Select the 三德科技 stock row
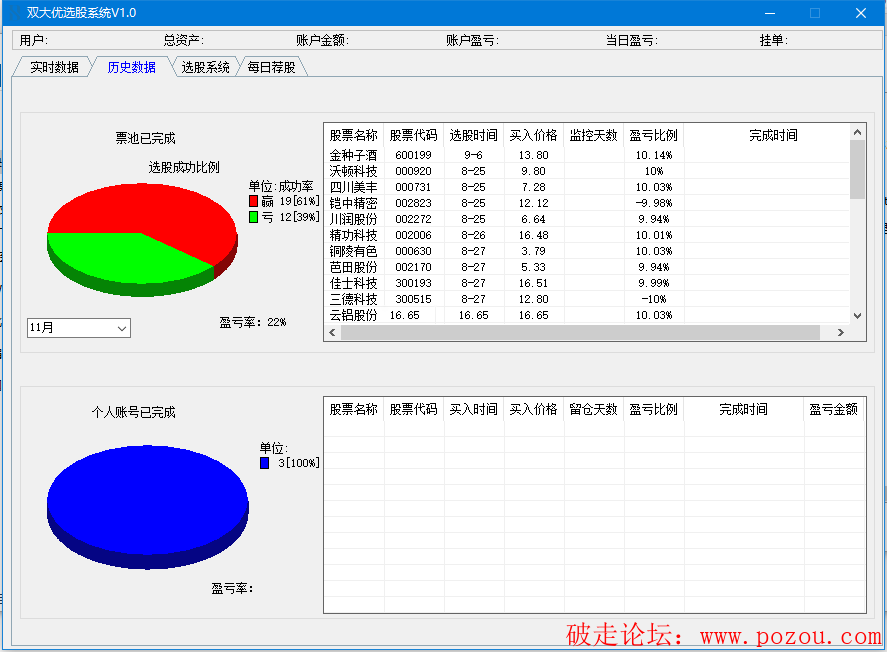887x652 pixels. point(587,299)
